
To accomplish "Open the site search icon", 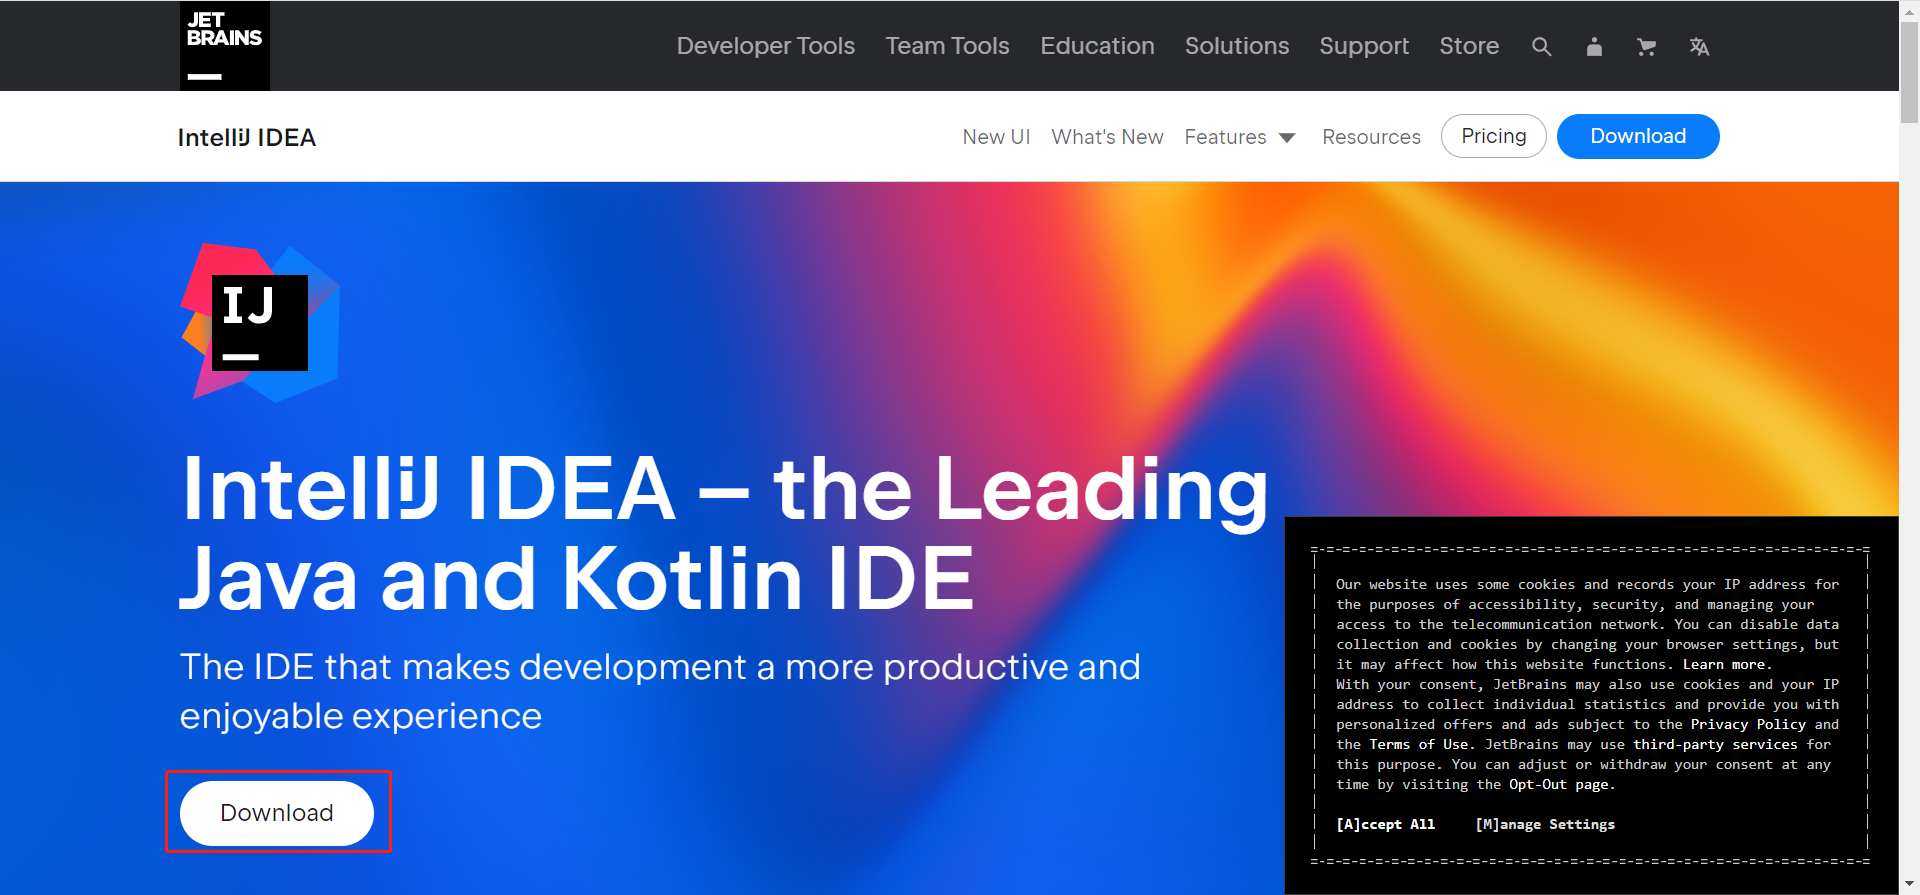I will 1541,47.
